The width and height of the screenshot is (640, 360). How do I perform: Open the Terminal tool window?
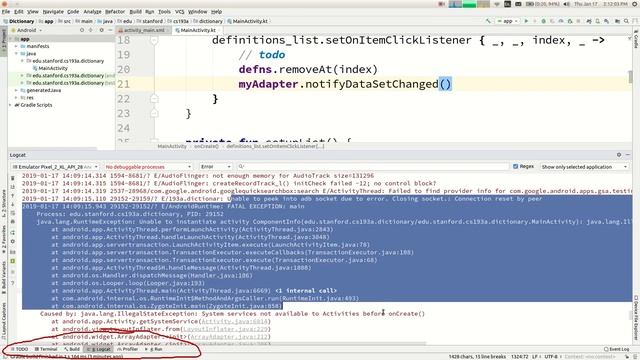[x=46, y=349]
